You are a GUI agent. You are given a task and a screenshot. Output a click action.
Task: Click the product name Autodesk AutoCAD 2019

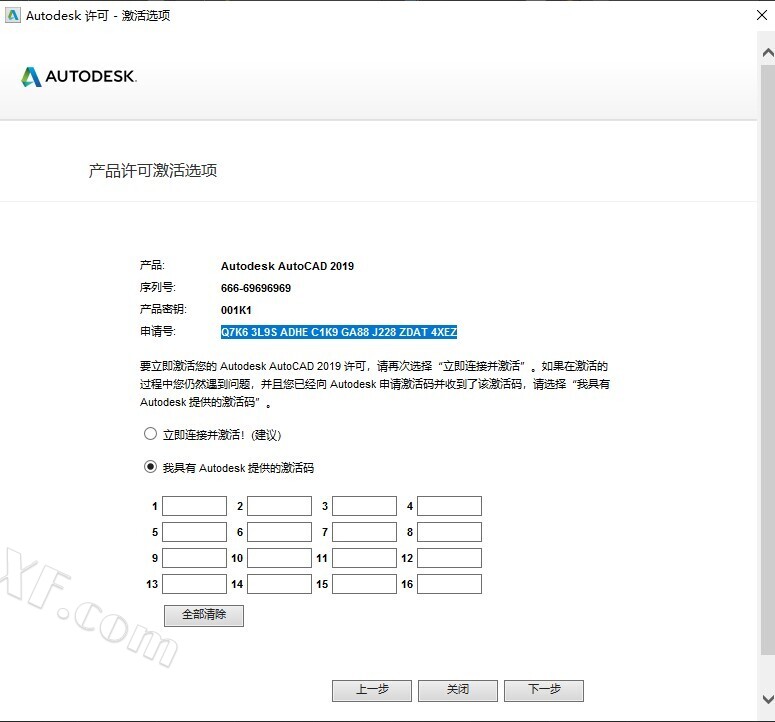click(x=287, y=266)
